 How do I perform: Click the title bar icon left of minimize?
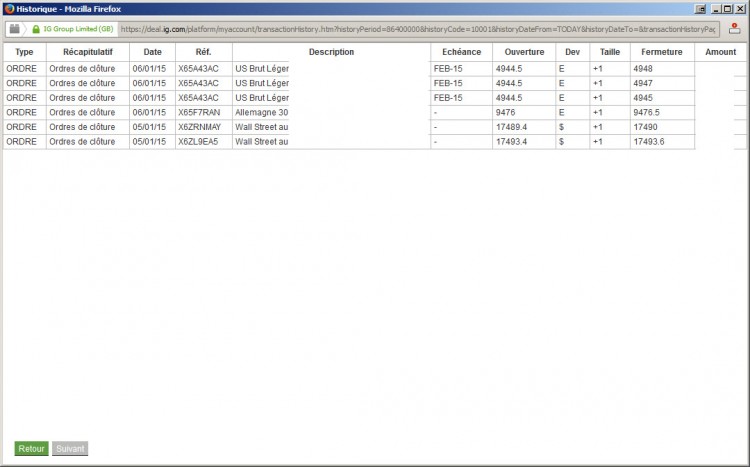[700, 9]
